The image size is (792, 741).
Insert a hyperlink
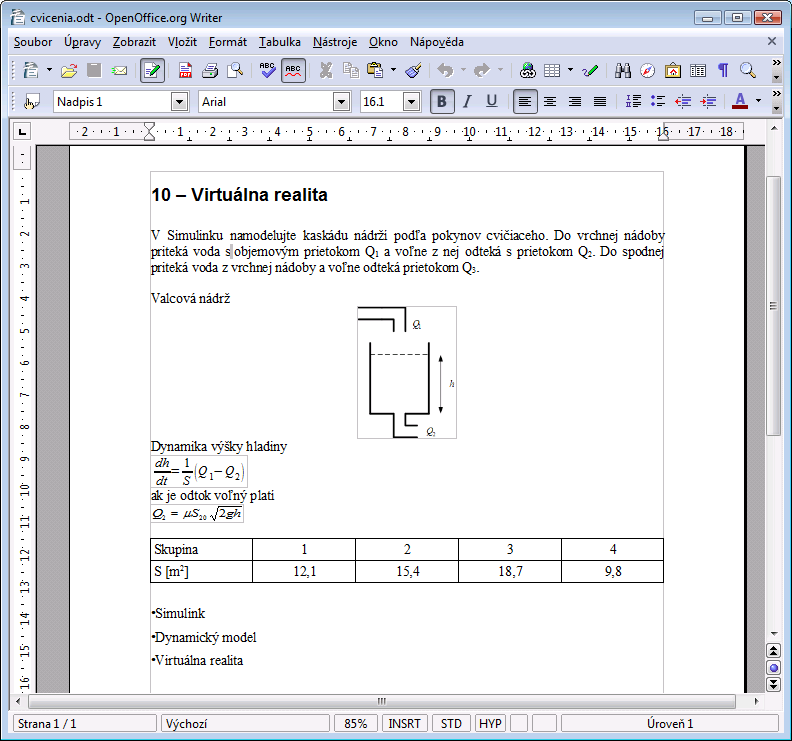527,70
